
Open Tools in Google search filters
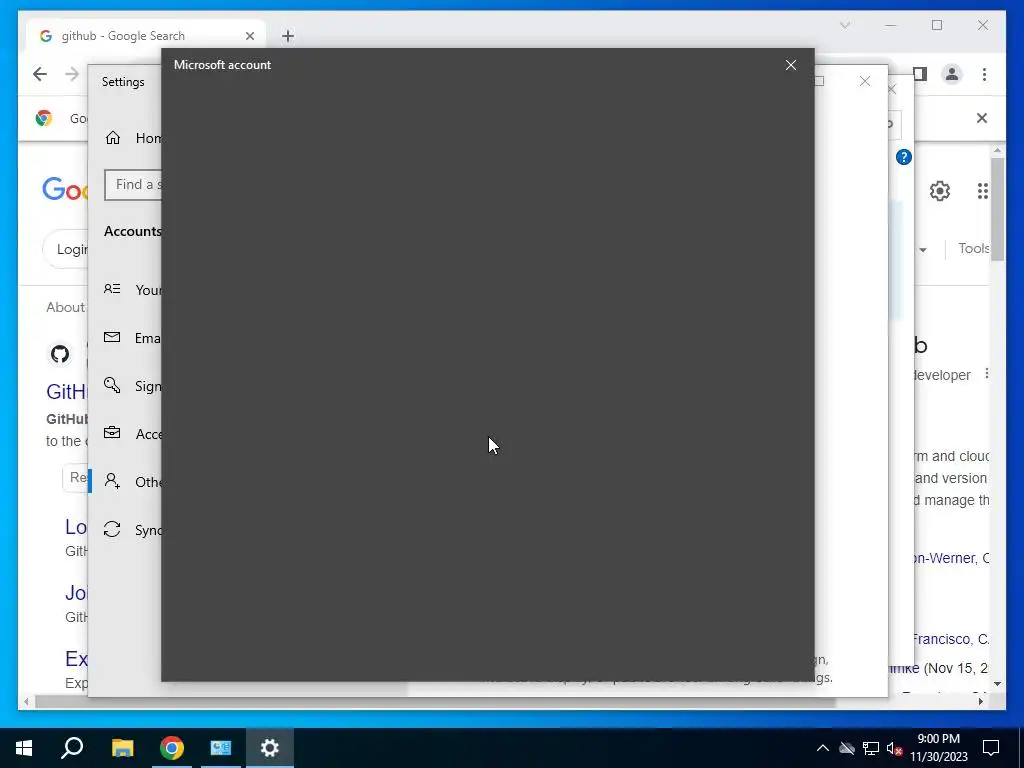[x=973, y=248]
